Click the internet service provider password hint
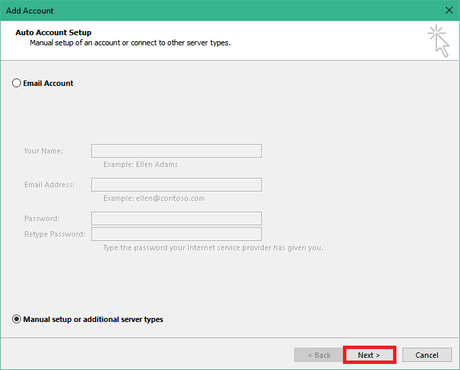 [213, 248]
